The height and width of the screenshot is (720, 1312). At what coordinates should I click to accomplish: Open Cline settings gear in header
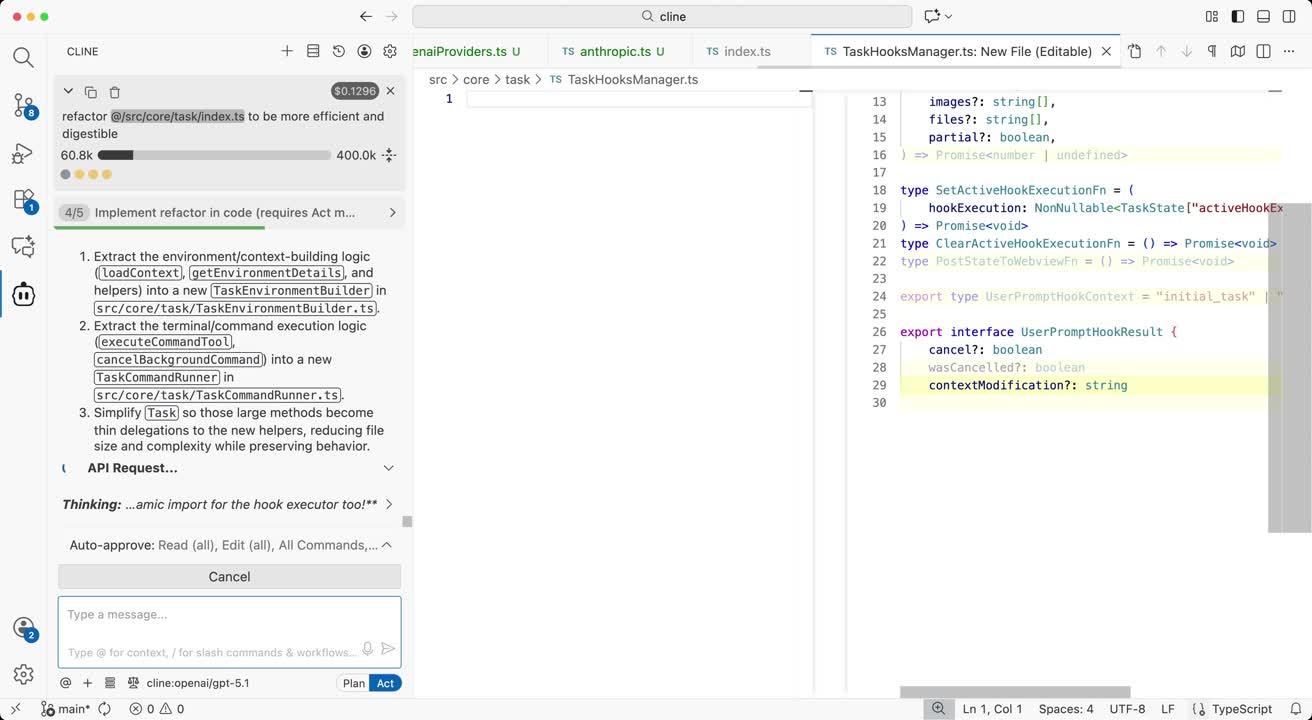pos(391,51)
